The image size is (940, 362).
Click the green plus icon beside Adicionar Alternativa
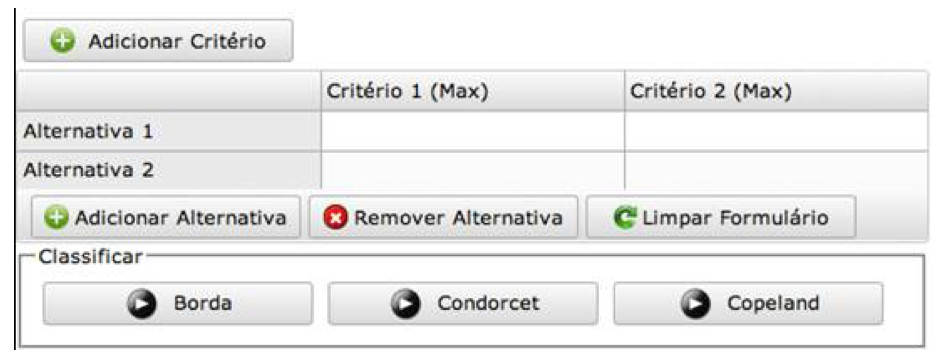coord(57,218)
